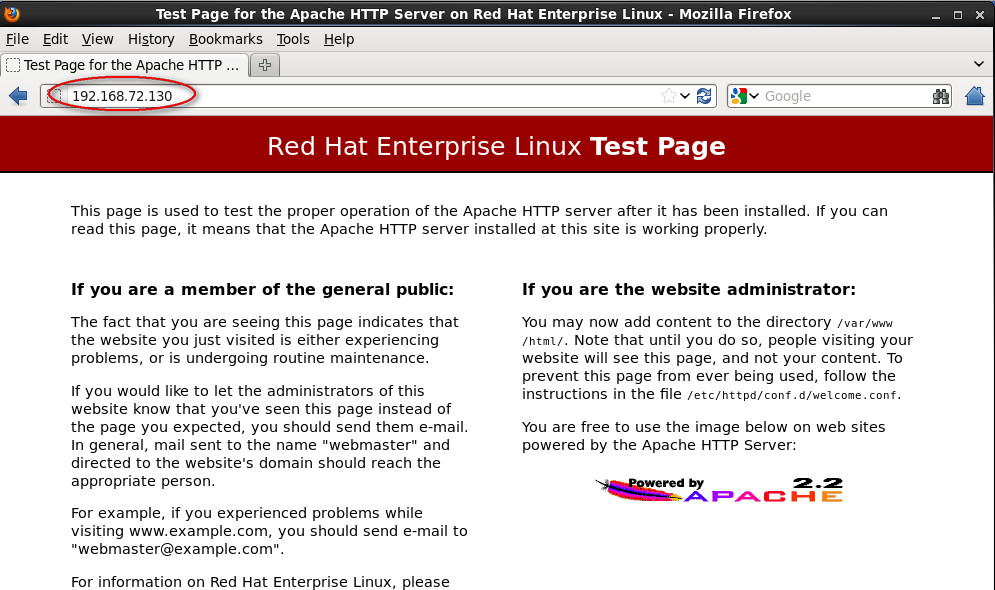Click the site identity icon in address bar
Screen dimensions: 995x590
(55, 96)
